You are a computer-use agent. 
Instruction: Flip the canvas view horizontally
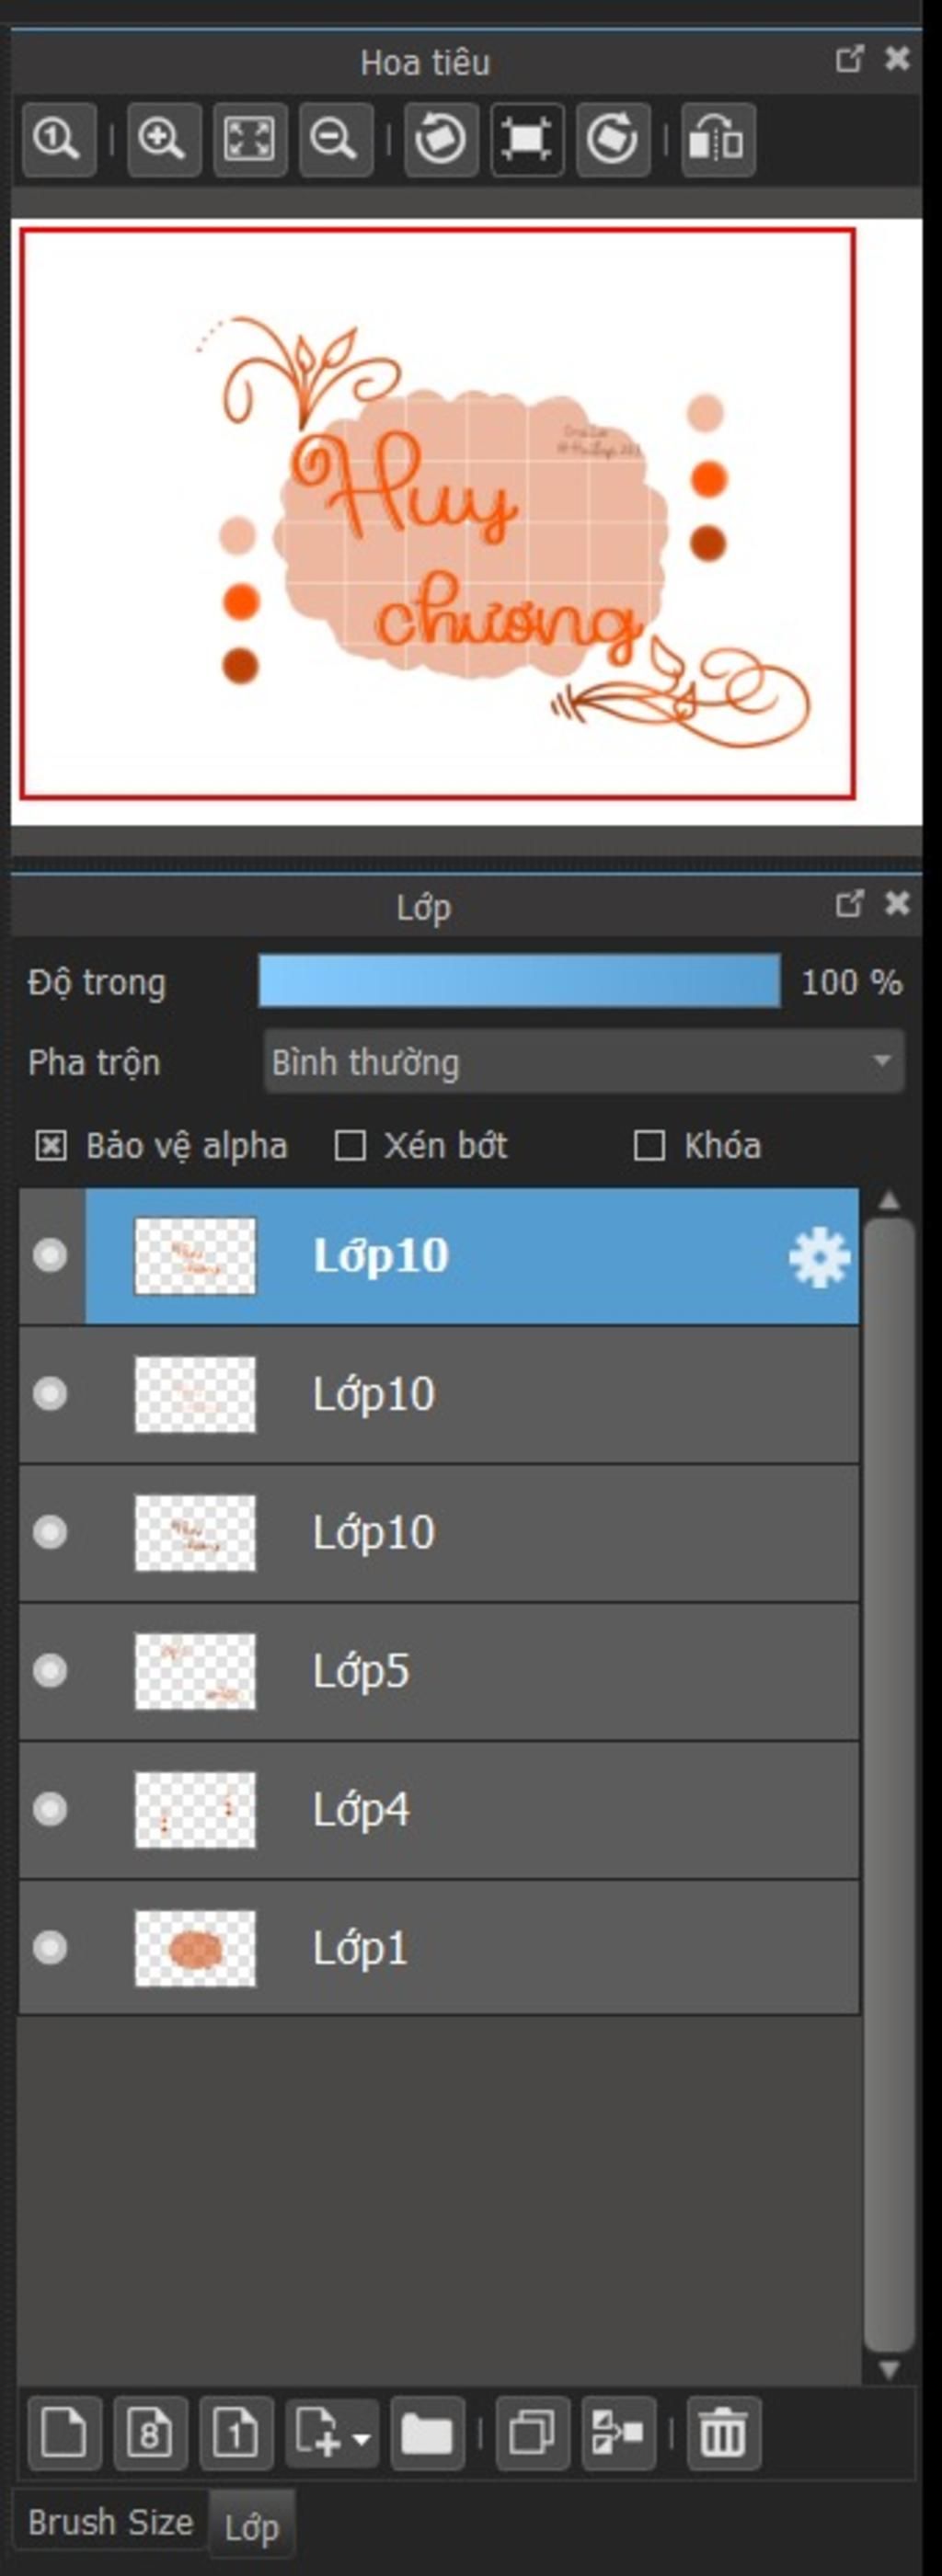click(x=718, y=139)
